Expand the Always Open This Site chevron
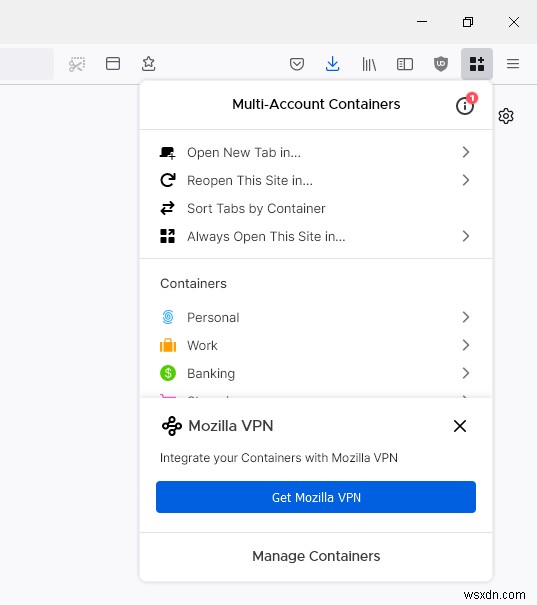537x605 pixels. point(466,236)
